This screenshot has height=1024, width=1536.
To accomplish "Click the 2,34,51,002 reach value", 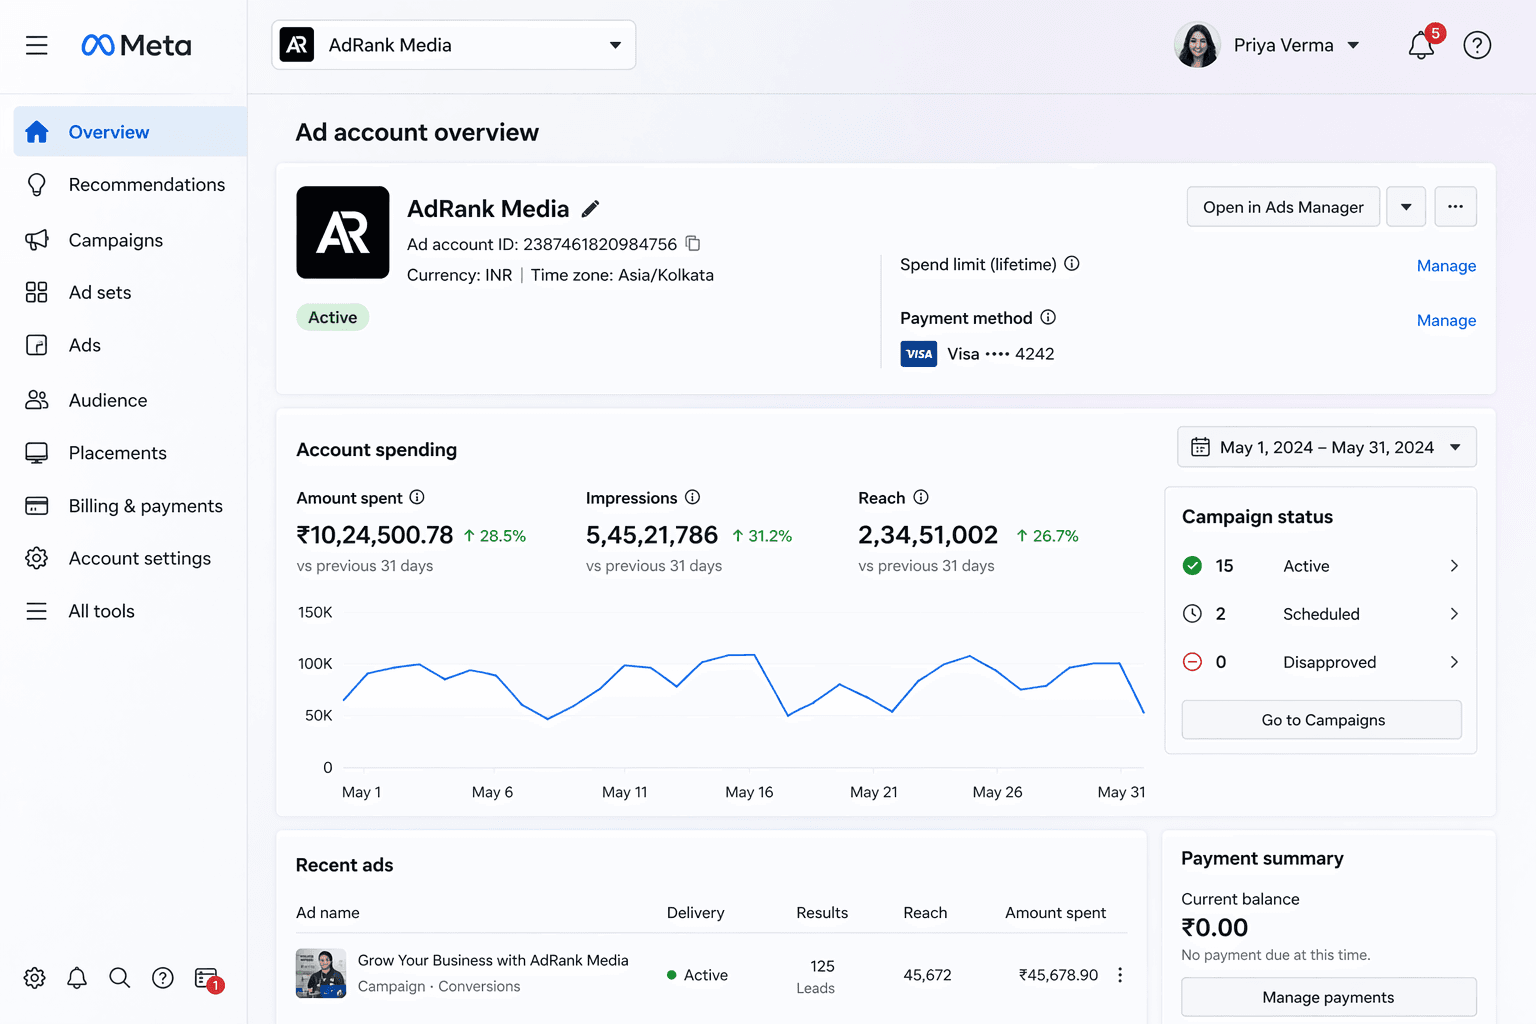I will (x=928, y=535).
